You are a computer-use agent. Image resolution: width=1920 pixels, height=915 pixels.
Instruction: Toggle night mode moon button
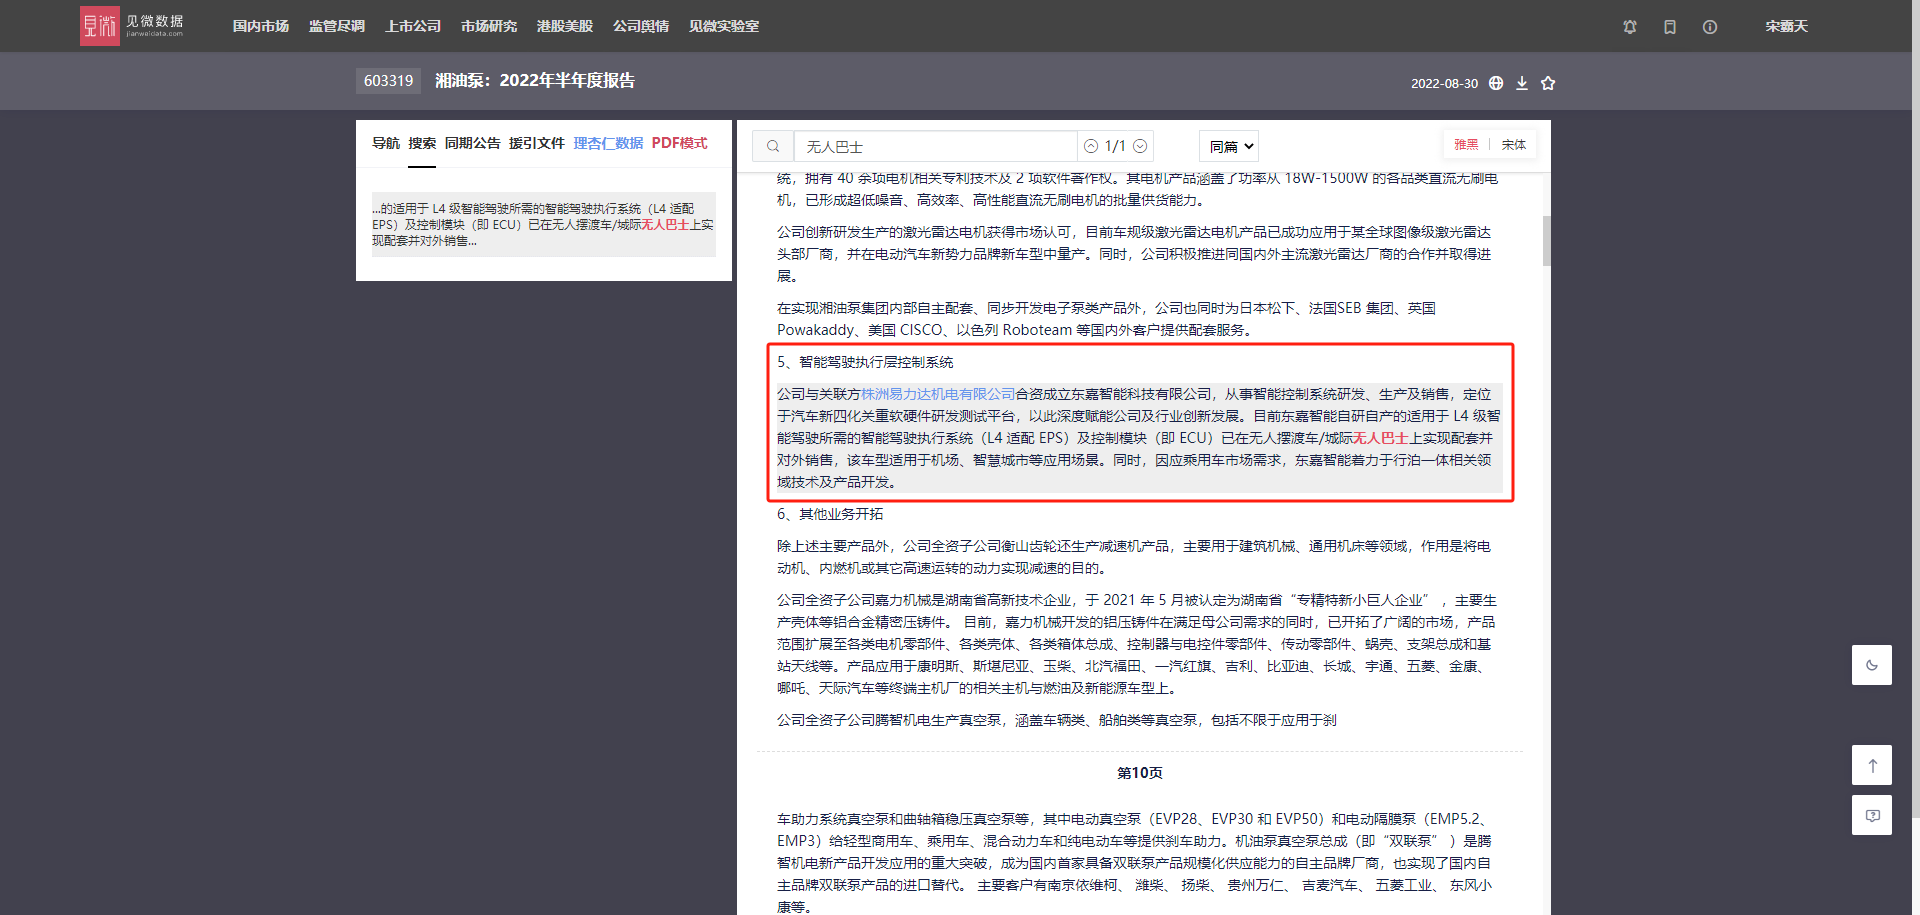click(1872, 665)
